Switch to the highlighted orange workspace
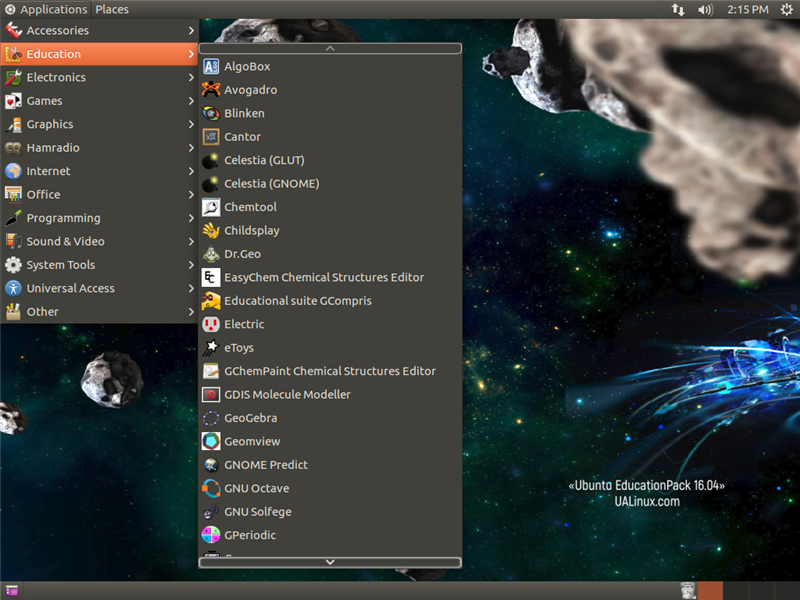Screen dimensions: 800x600 710,591
